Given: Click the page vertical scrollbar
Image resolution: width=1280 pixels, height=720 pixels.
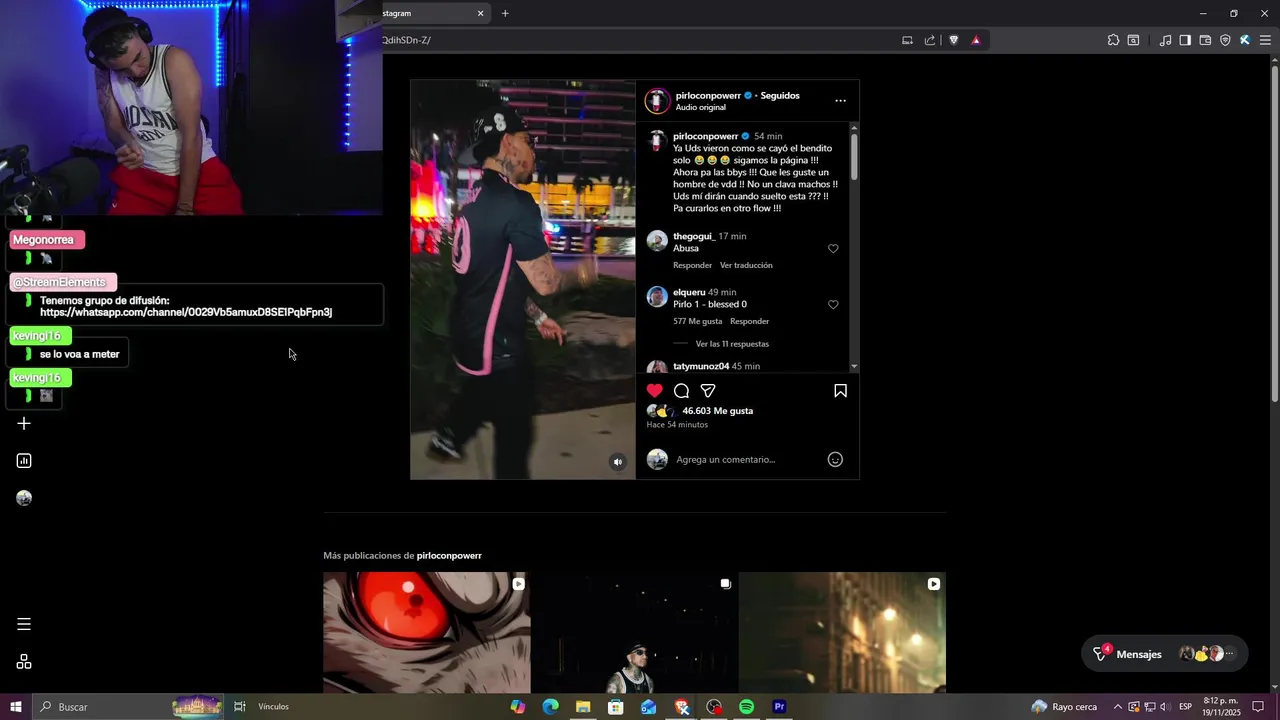Looking at the screenshot, I should tap(1274, 233).
